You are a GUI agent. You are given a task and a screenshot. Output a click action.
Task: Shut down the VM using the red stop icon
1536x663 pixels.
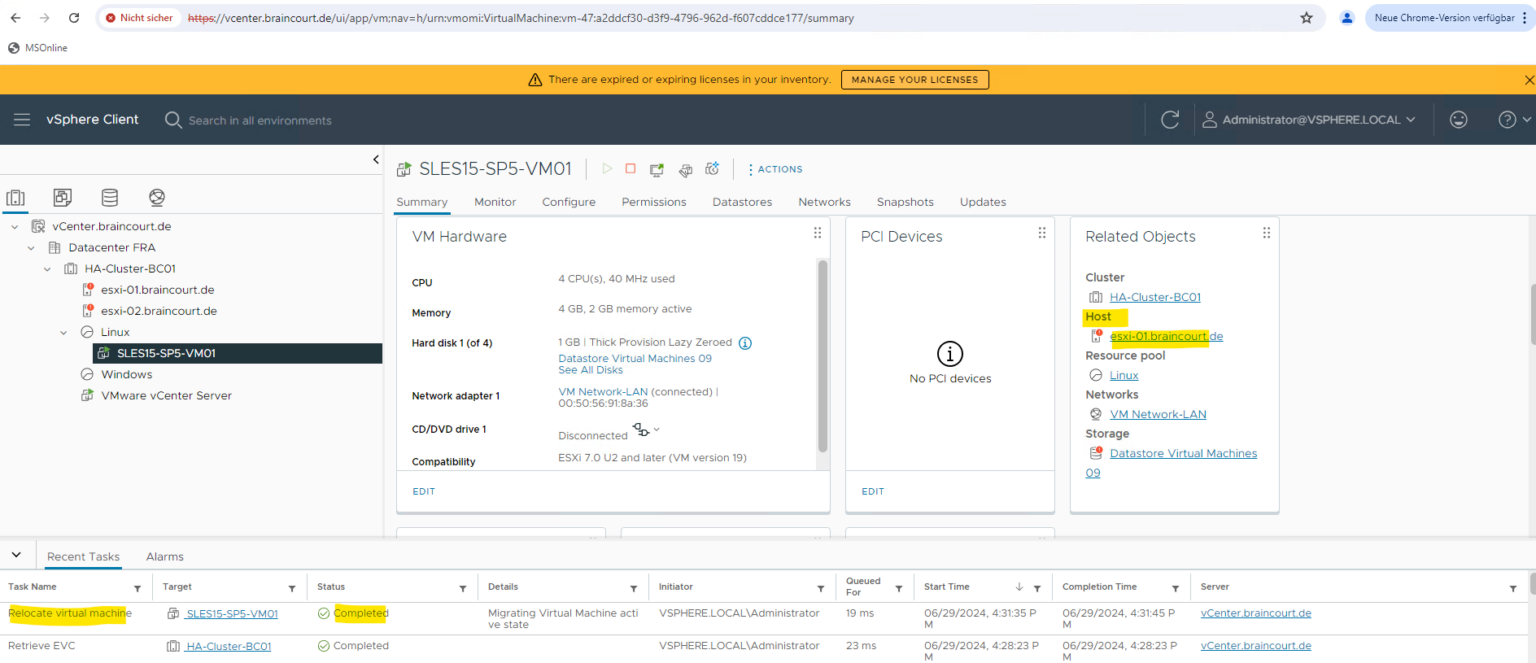[x=632, y=169]
